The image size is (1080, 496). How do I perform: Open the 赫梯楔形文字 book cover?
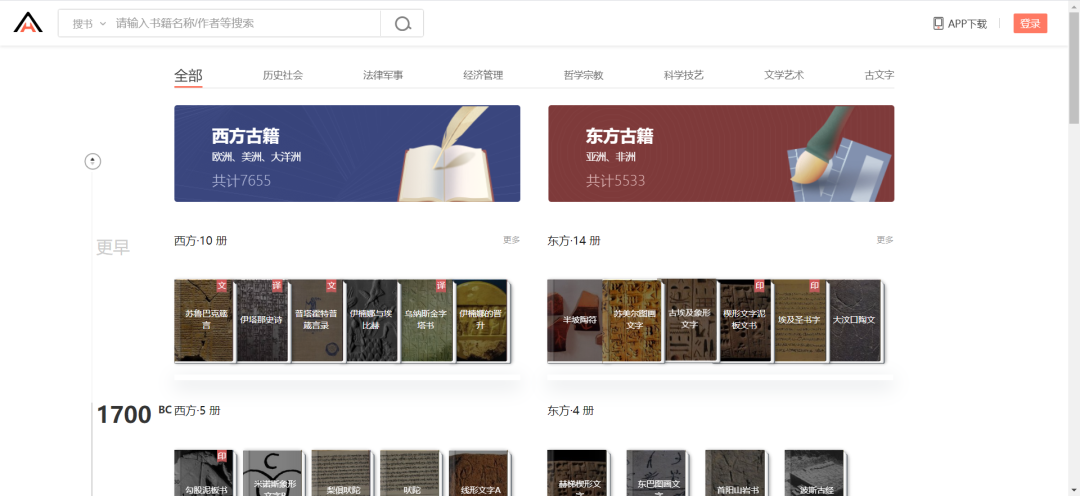[577, 473]
